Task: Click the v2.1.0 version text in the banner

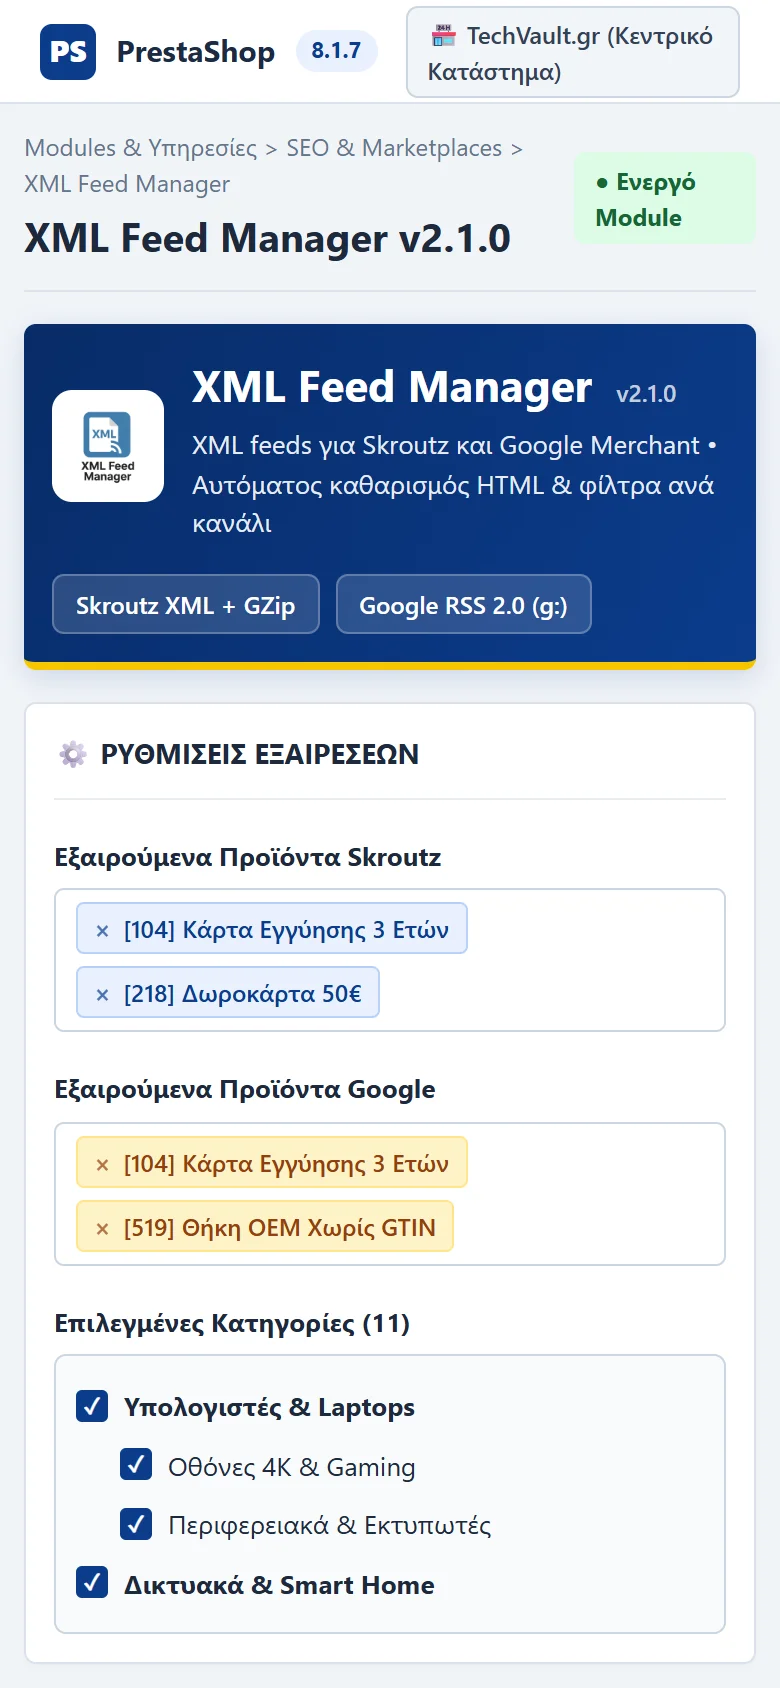Action: [646, 394]
